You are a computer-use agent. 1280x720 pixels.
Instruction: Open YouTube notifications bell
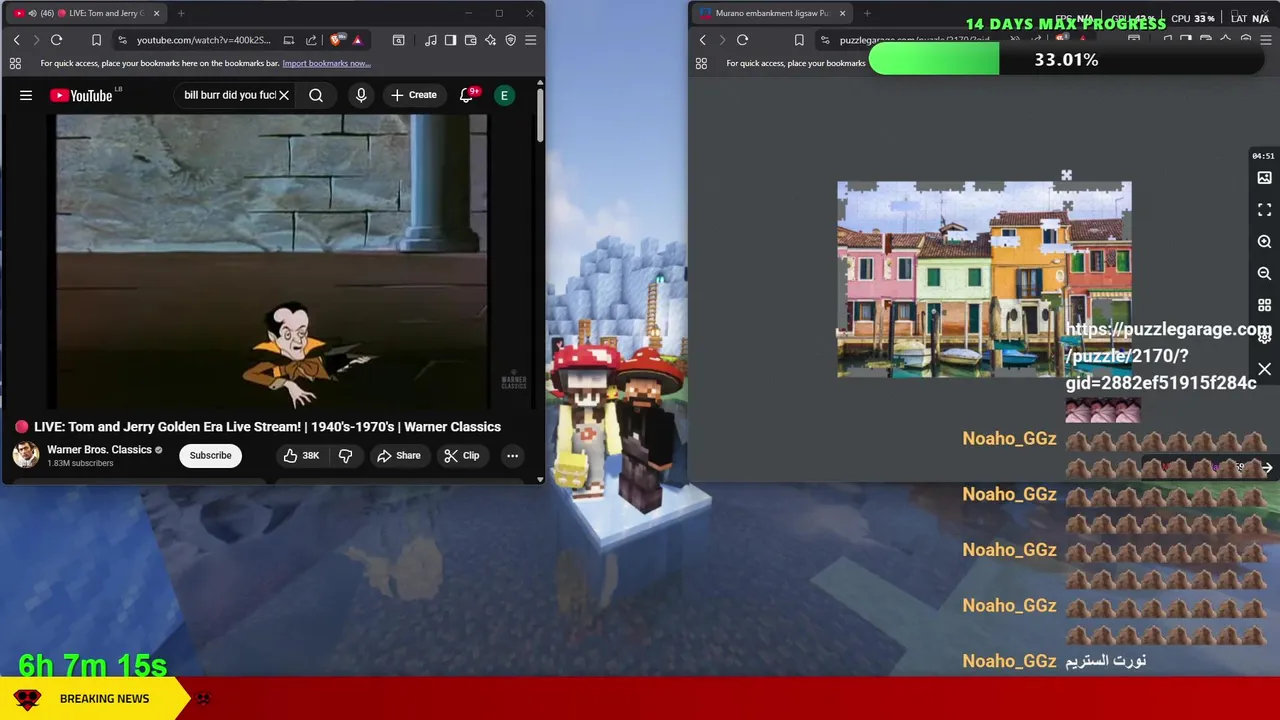click(466, 95)
